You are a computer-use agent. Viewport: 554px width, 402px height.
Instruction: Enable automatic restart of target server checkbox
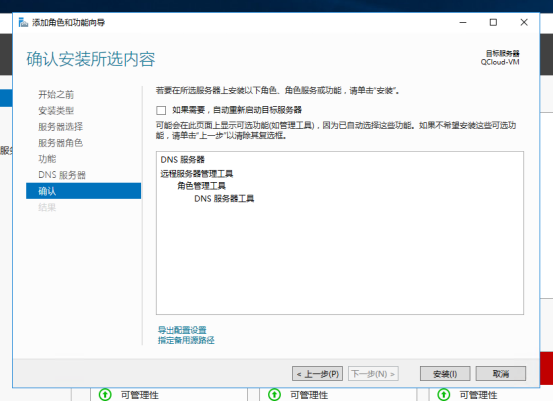[x=161, y=110]
